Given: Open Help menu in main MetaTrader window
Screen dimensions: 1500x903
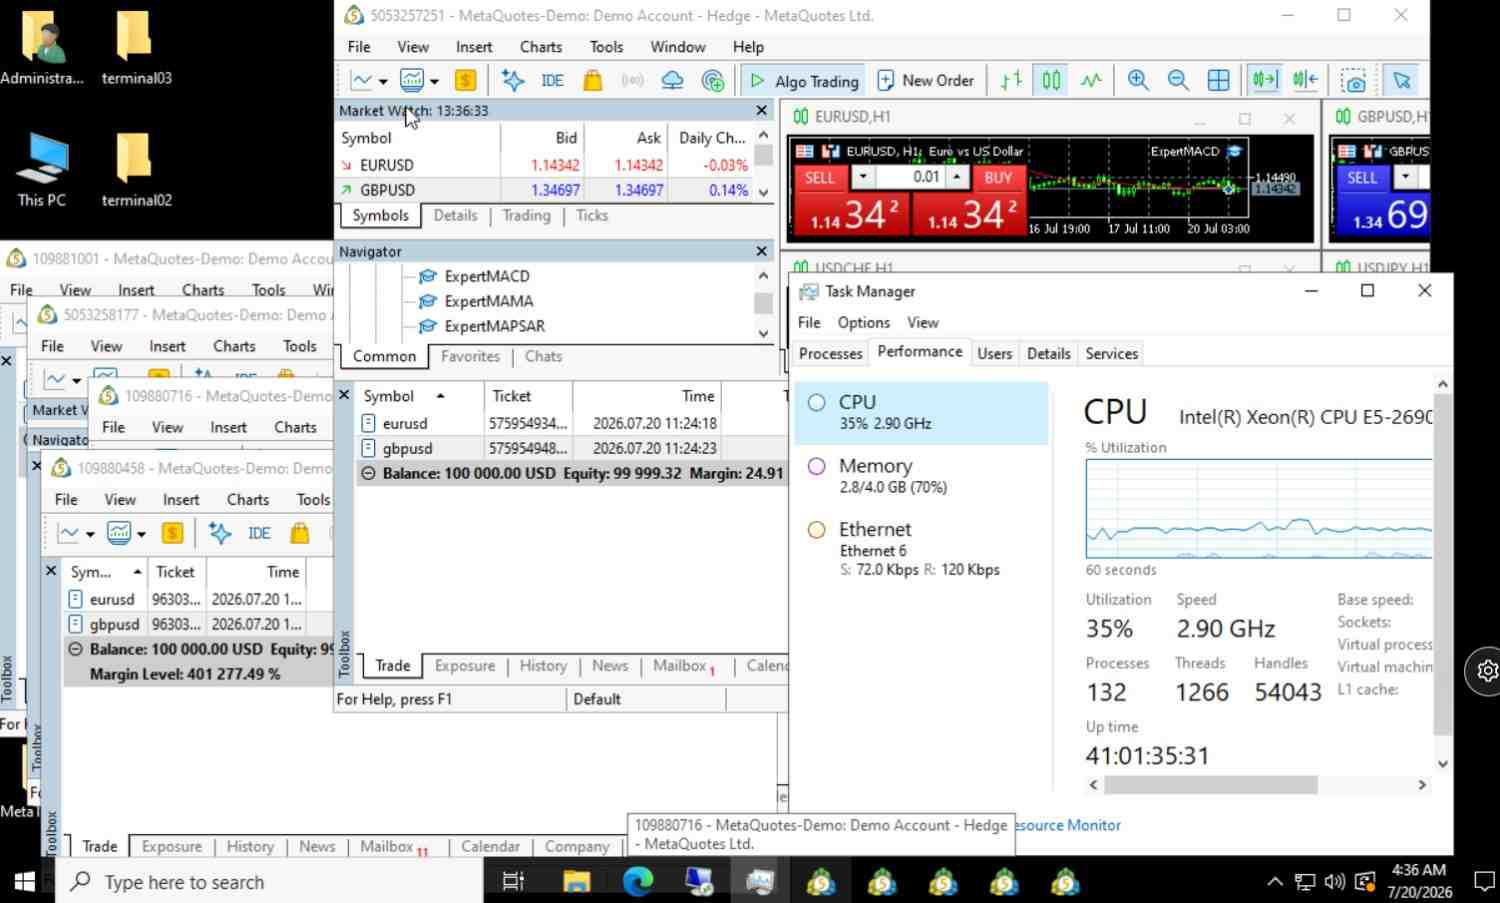Looking at the screenshot, I should tap(748, 47).
